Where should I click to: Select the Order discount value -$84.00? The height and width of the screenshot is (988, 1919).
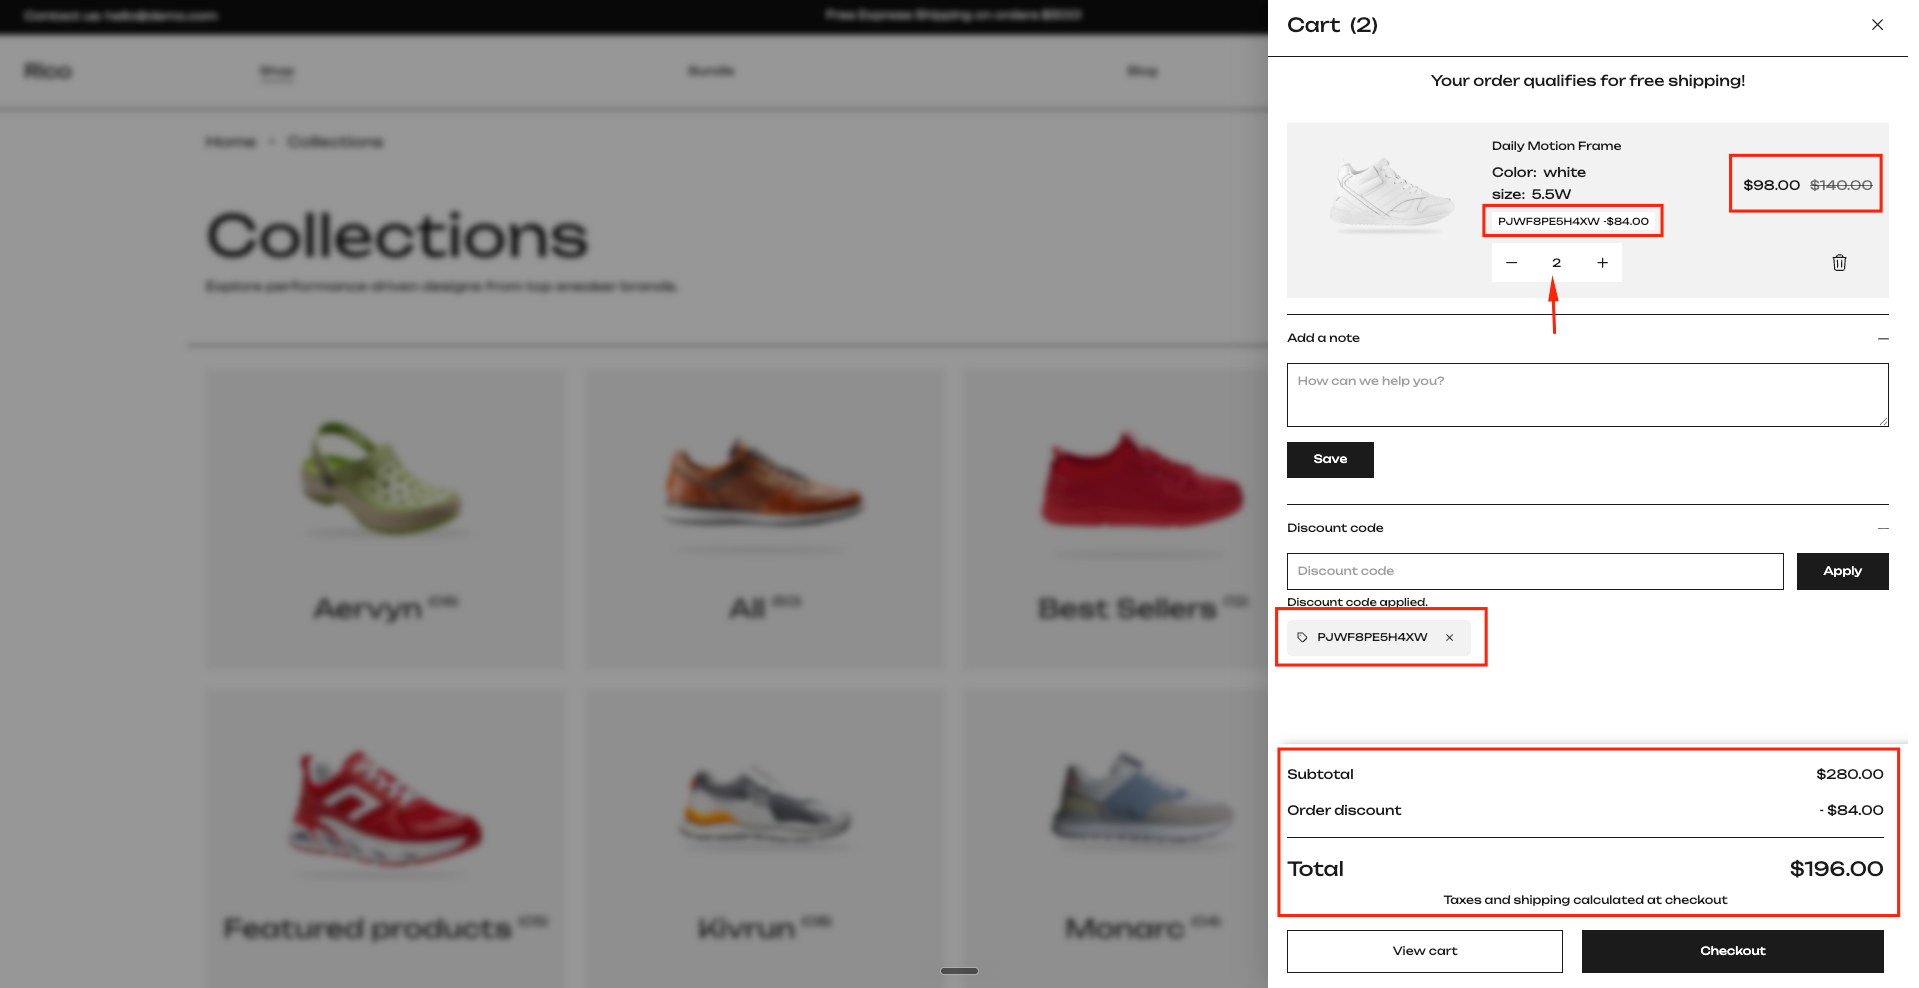(x=1851, y=810)
